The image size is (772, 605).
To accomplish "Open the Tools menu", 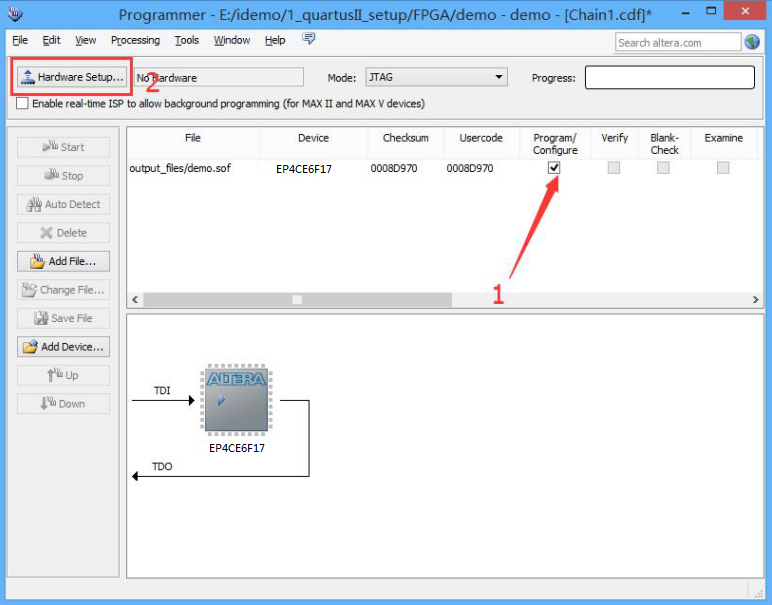I will click(x=186, y=40).
